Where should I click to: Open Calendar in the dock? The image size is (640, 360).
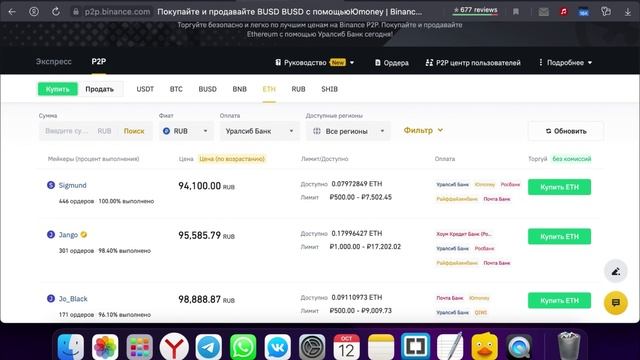point(347,347)
